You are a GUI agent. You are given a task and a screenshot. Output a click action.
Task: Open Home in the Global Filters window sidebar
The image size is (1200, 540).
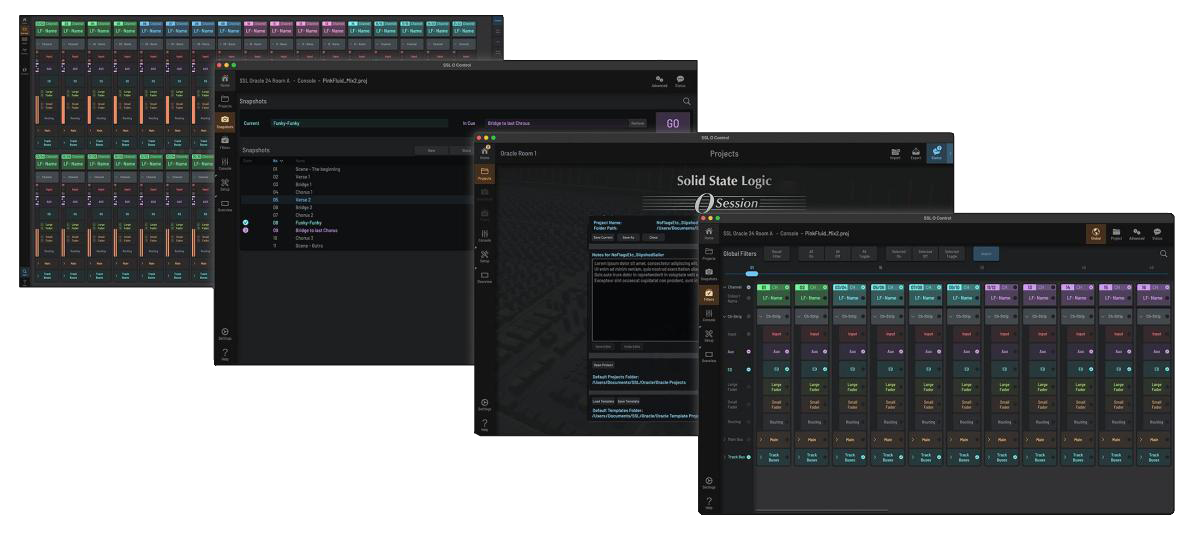[x=709, y=233]
